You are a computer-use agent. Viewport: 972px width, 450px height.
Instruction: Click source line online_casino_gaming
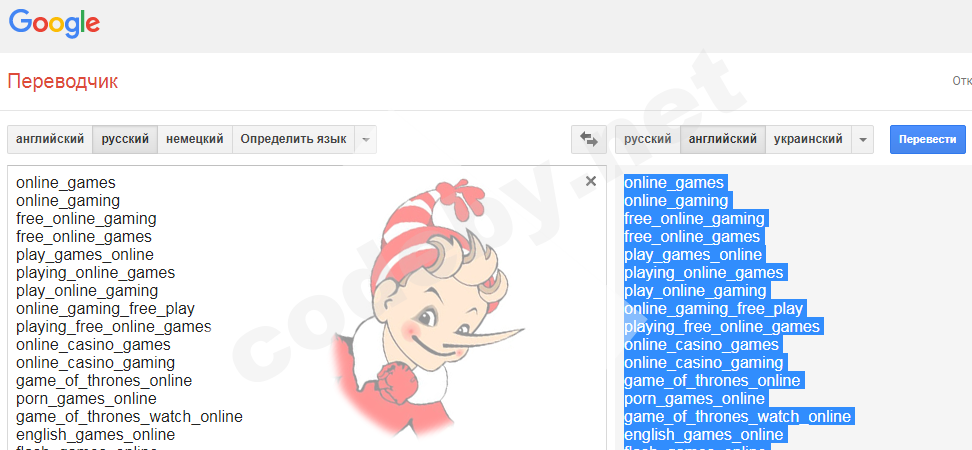(x=95, y=363)
